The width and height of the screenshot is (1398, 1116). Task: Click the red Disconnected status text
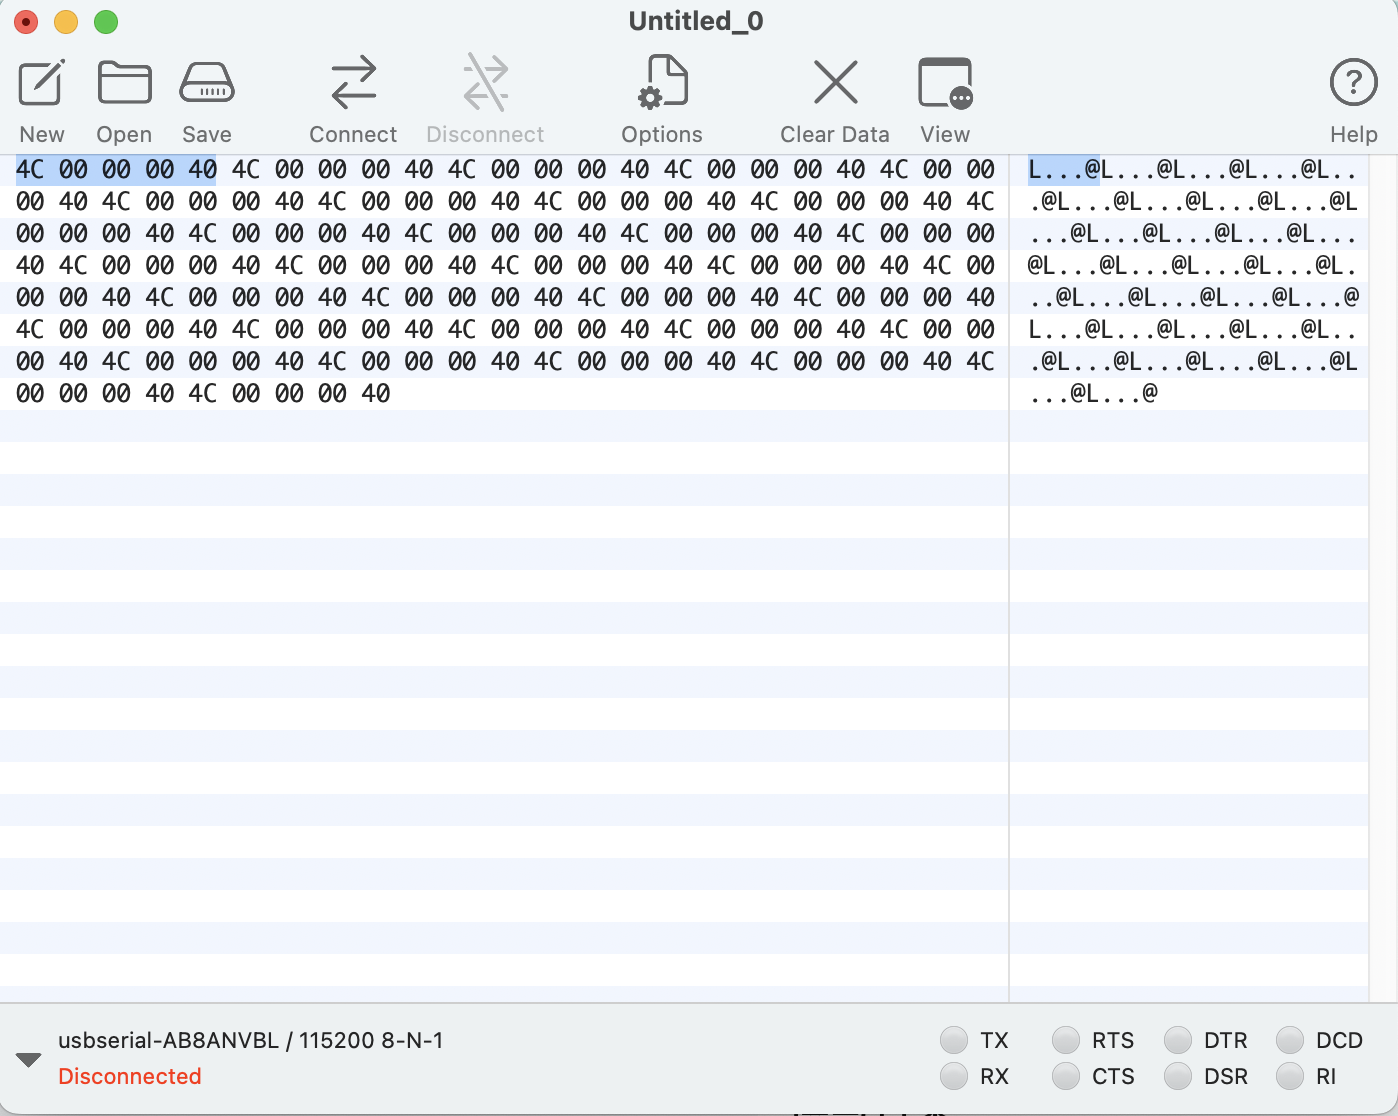130,1076
